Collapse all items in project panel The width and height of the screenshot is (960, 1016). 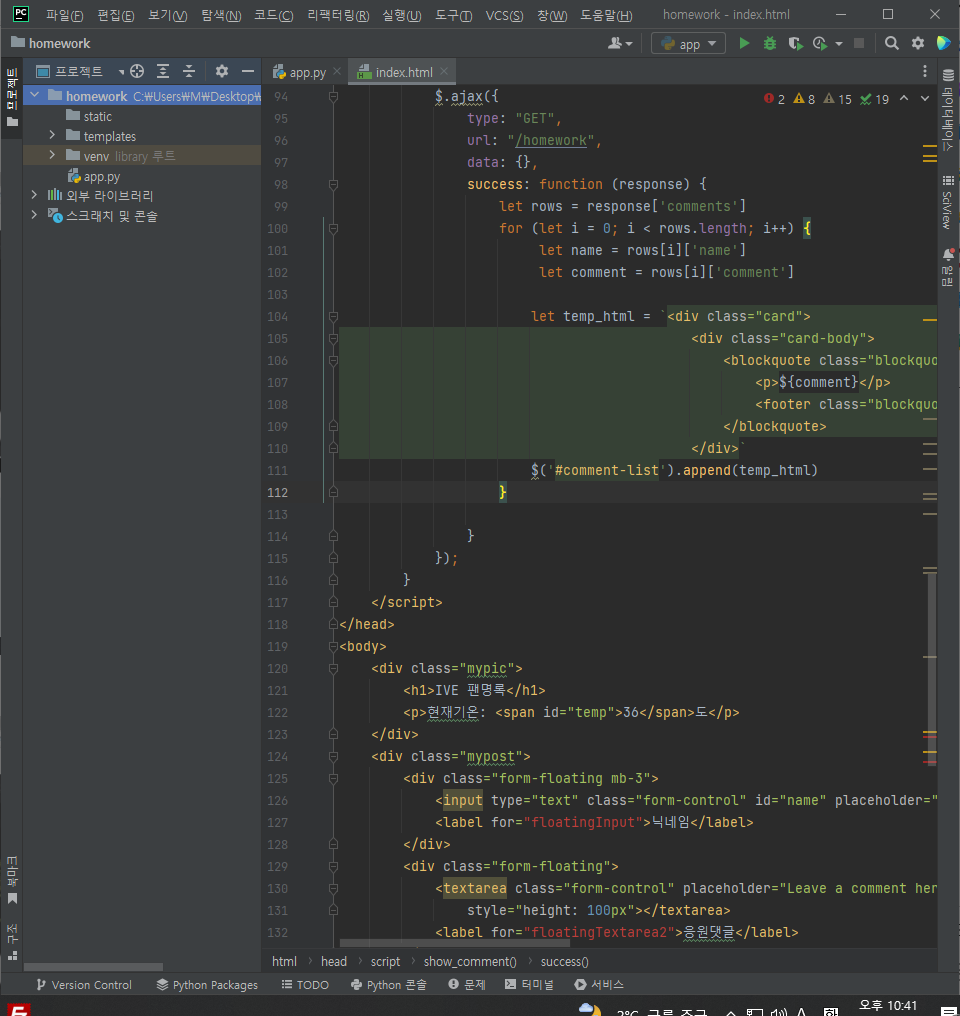coord(189,71)
